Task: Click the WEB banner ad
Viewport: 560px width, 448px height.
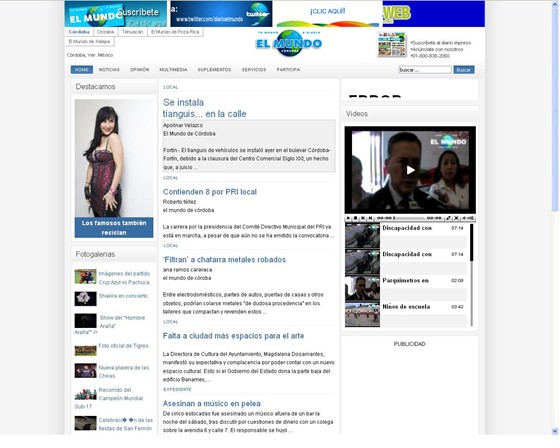Action: tap(434, 14)
